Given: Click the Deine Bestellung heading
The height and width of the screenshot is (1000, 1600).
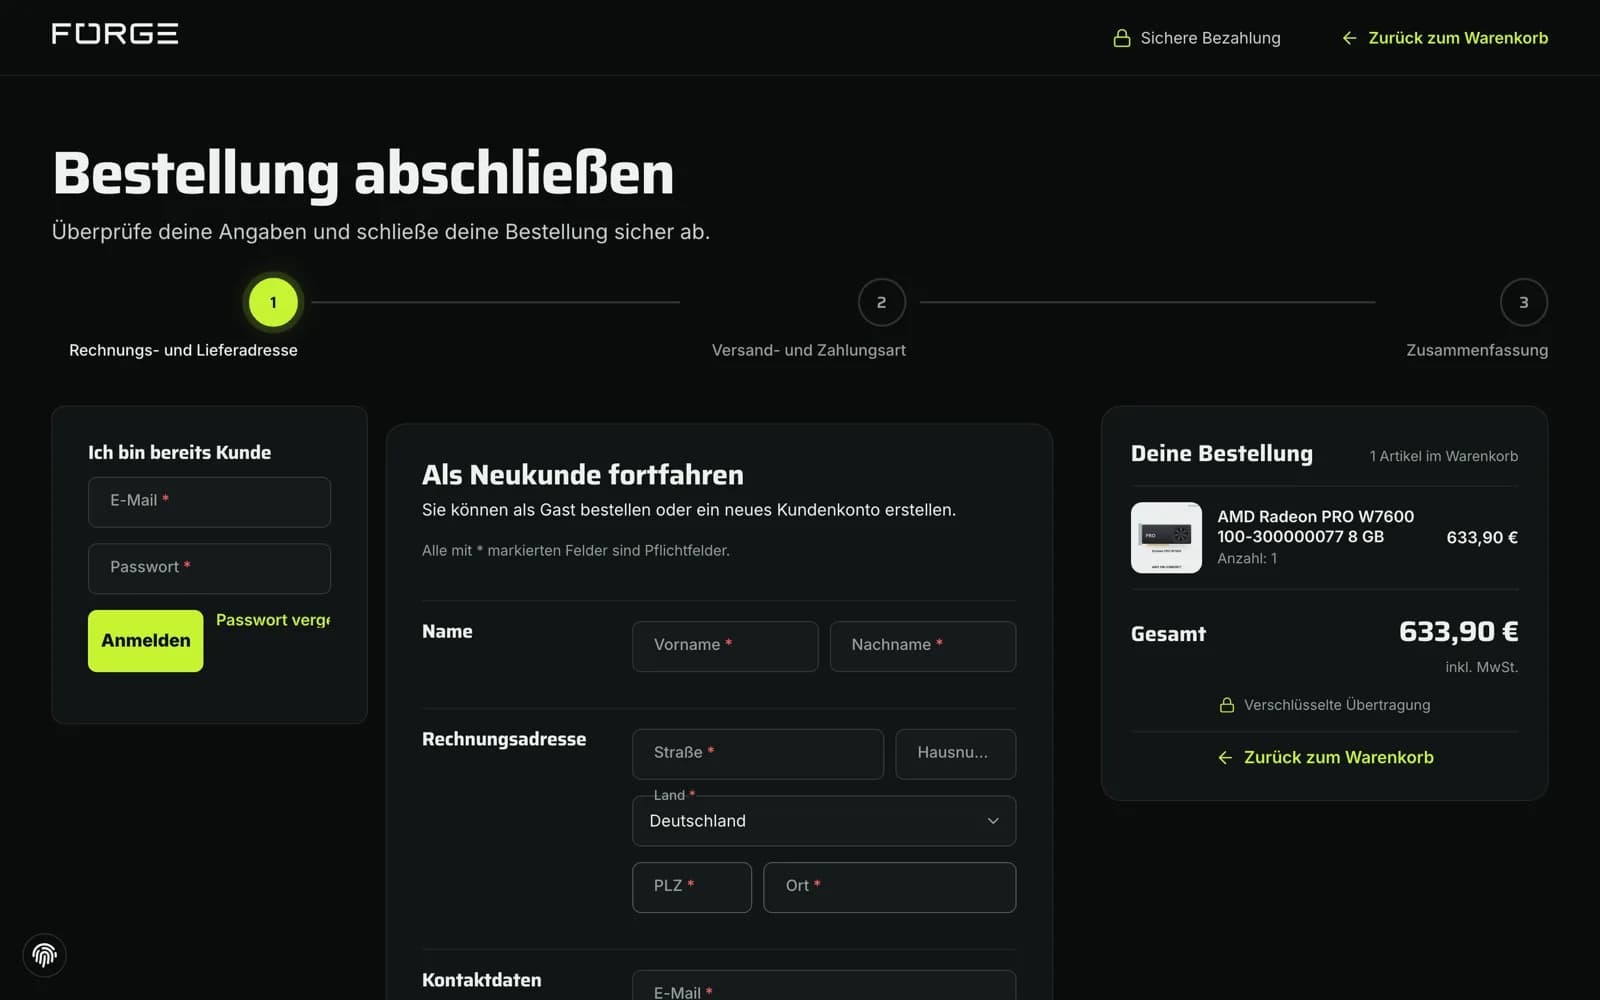Looking at the screenshot, I should click(1221, 454).
